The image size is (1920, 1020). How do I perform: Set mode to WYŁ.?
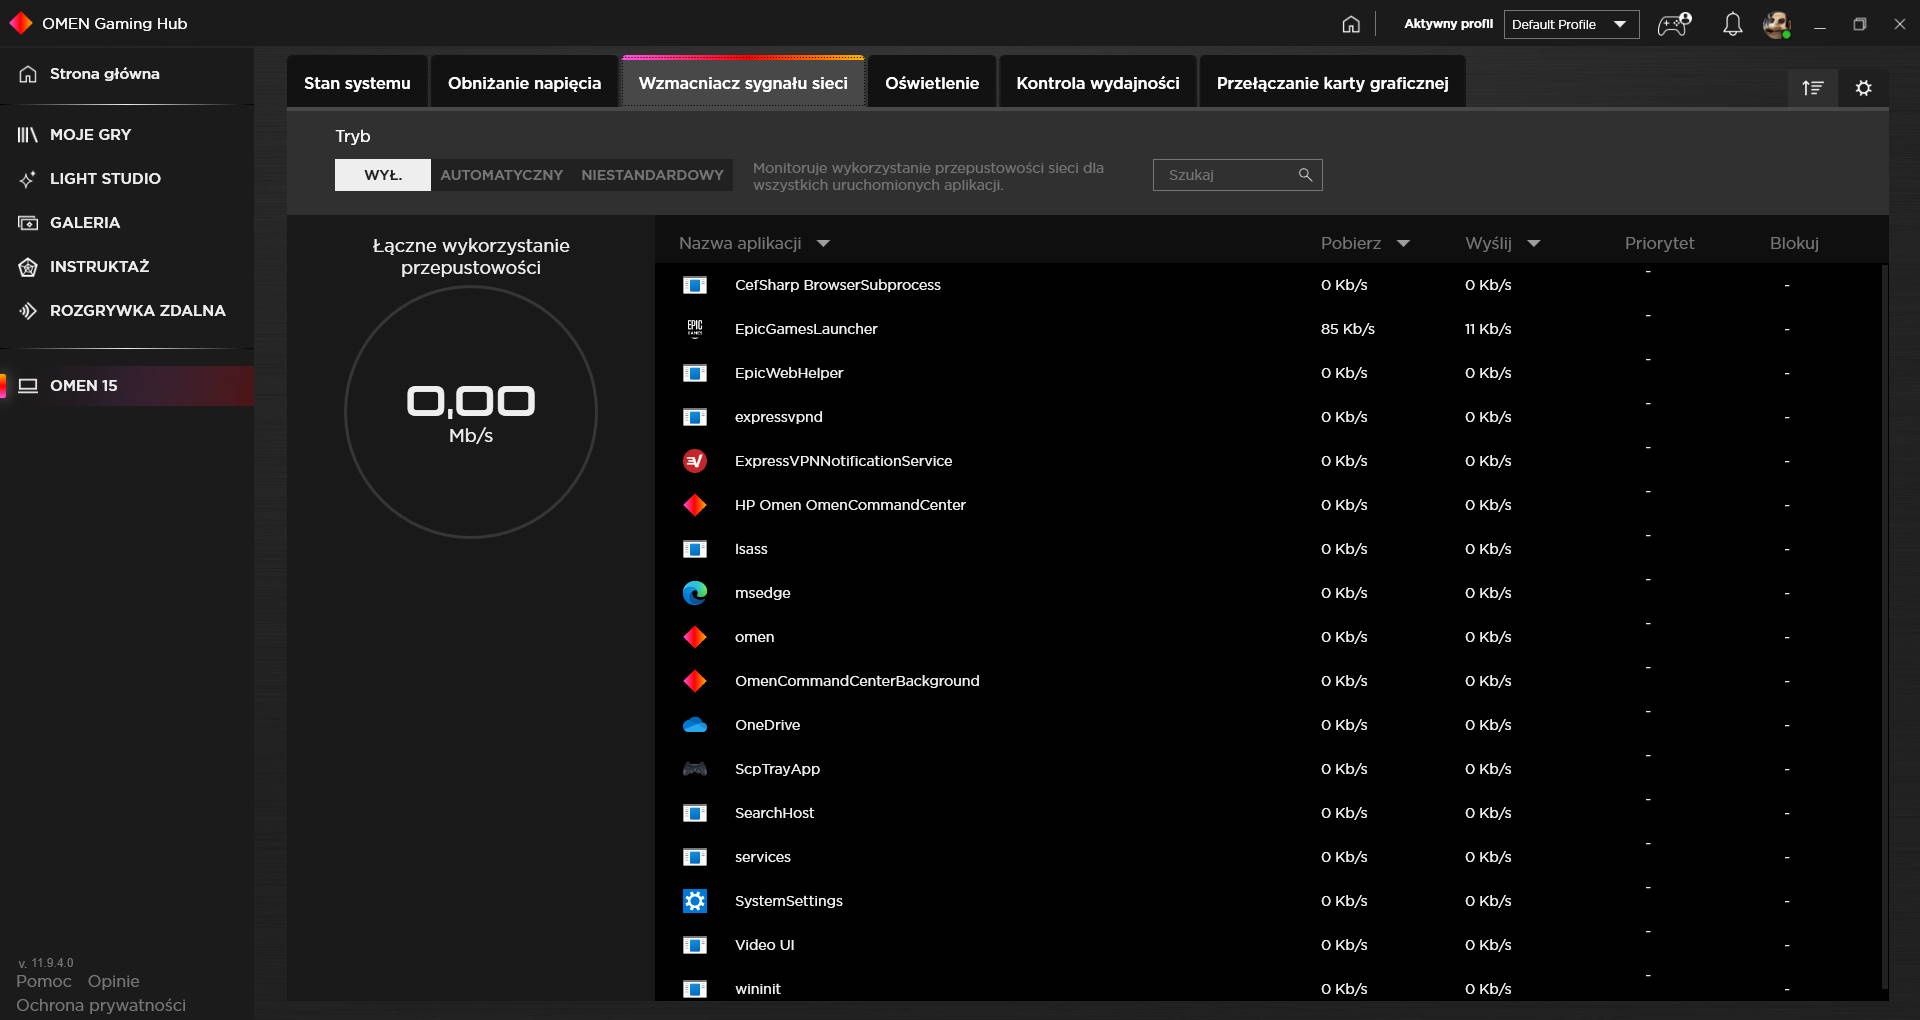[383, 175]
